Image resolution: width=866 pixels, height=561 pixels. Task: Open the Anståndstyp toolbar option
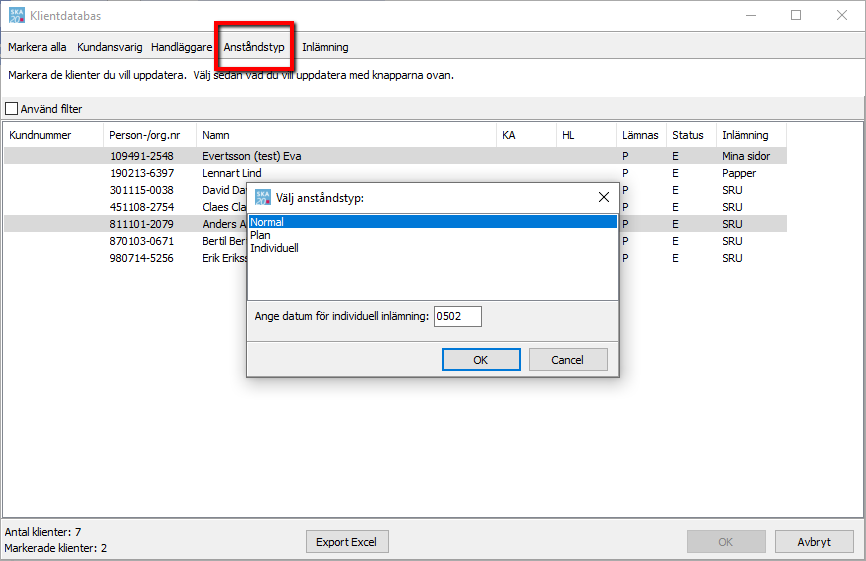[x=254, y=47]
